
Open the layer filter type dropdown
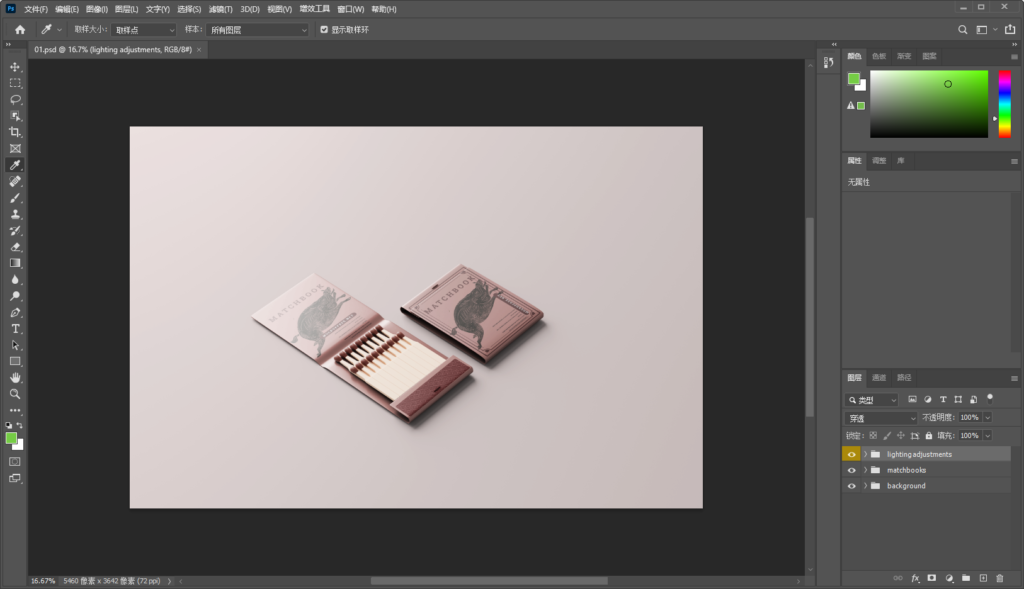(872, 400)
